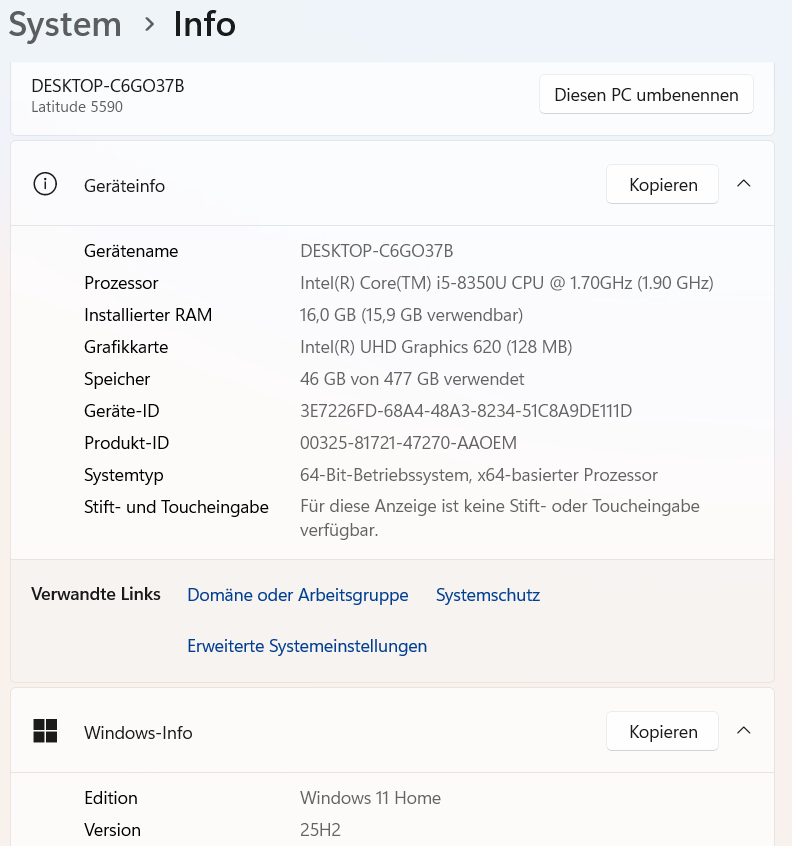Viewport: 792px width, 846px height.
Task: Click the version value 25H2
Action: pyautogui.click(x=320, y=830)
